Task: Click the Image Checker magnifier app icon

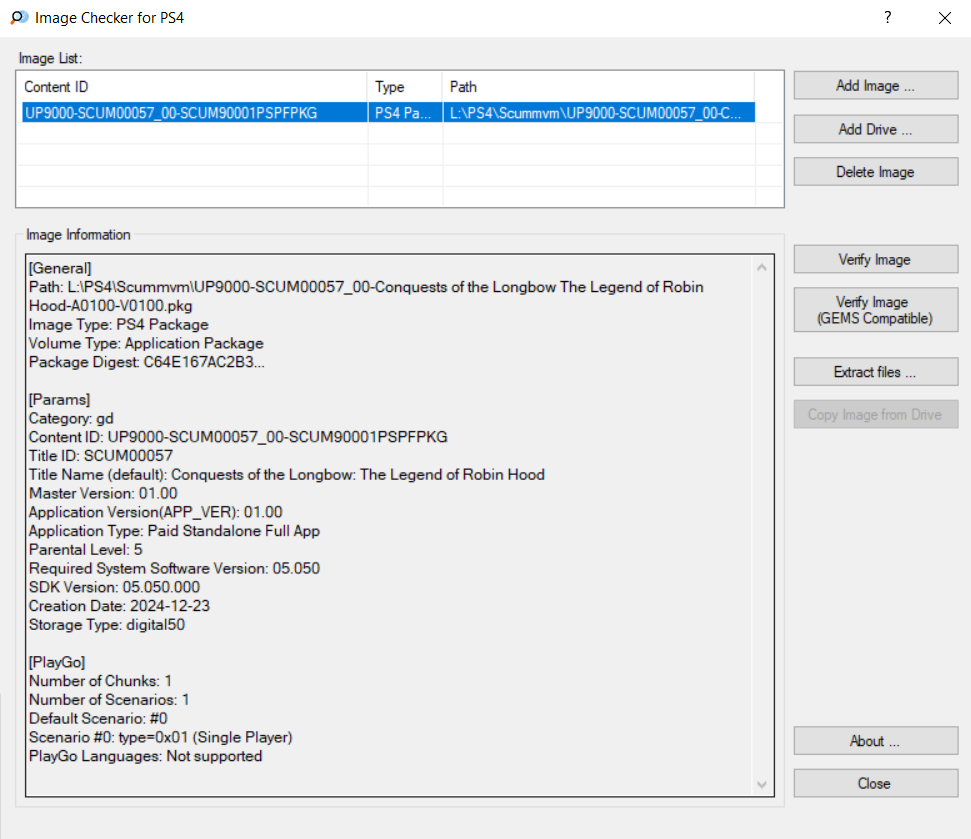Action: 19,17
